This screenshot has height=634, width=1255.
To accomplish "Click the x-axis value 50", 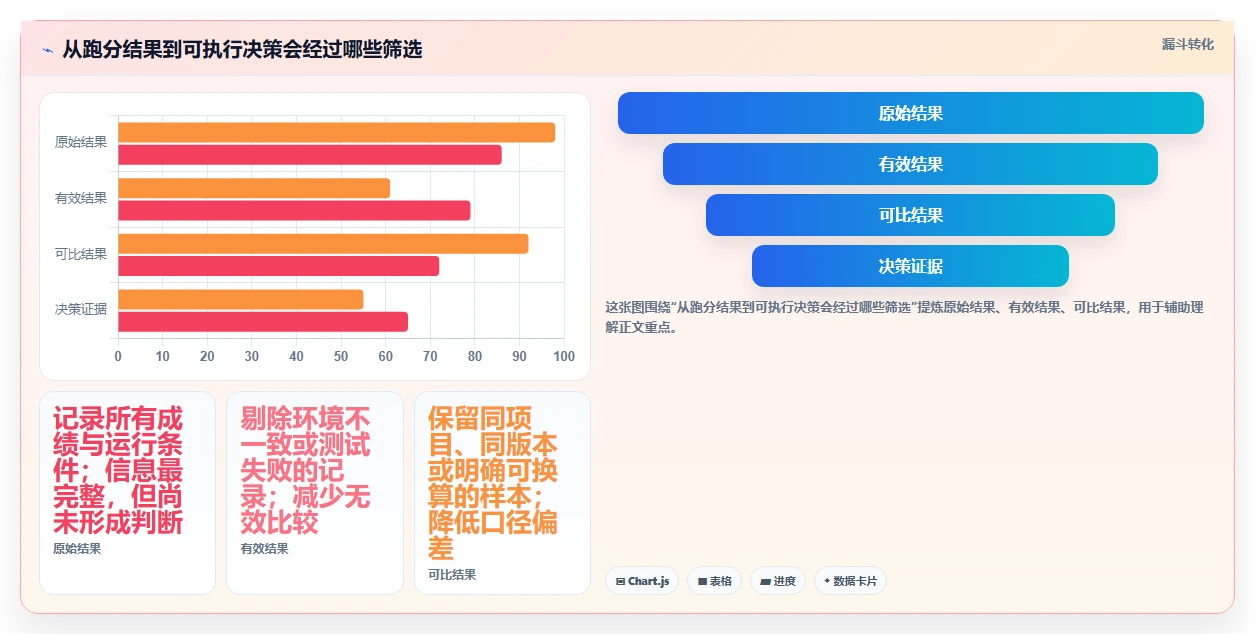I will click(x=341, y=357).
